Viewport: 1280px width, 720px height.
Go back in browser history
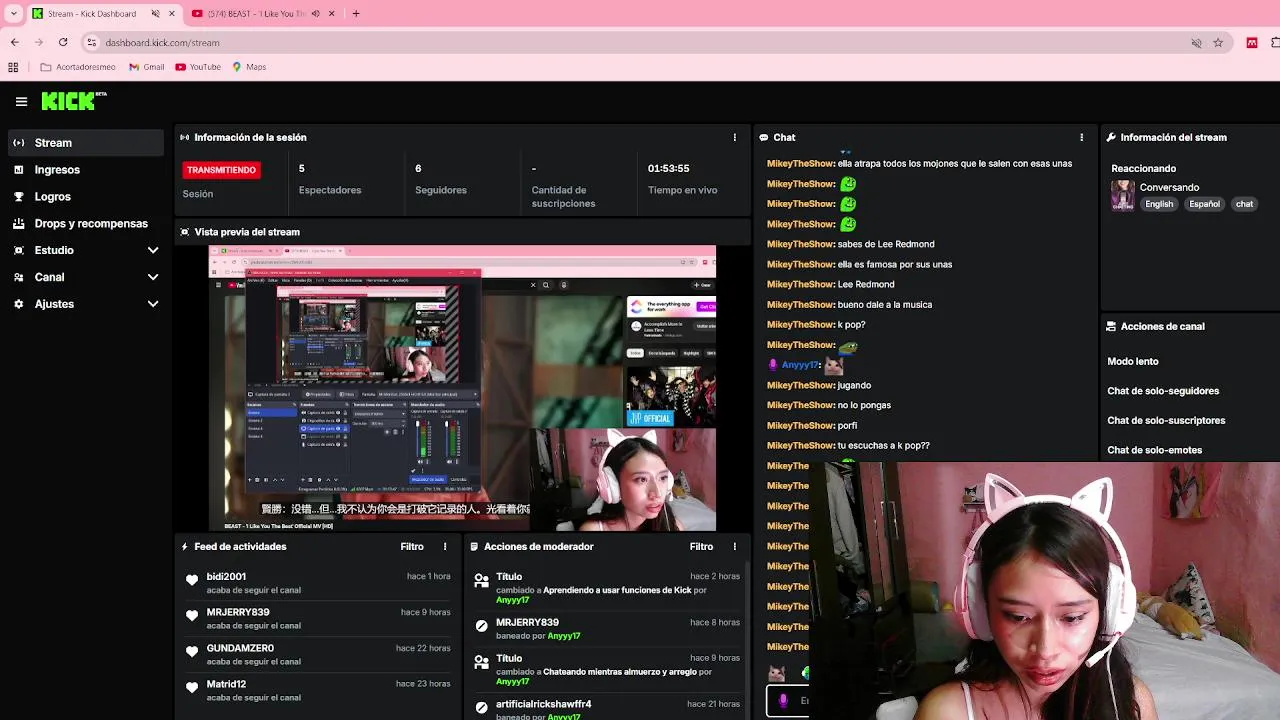(14, 42)
